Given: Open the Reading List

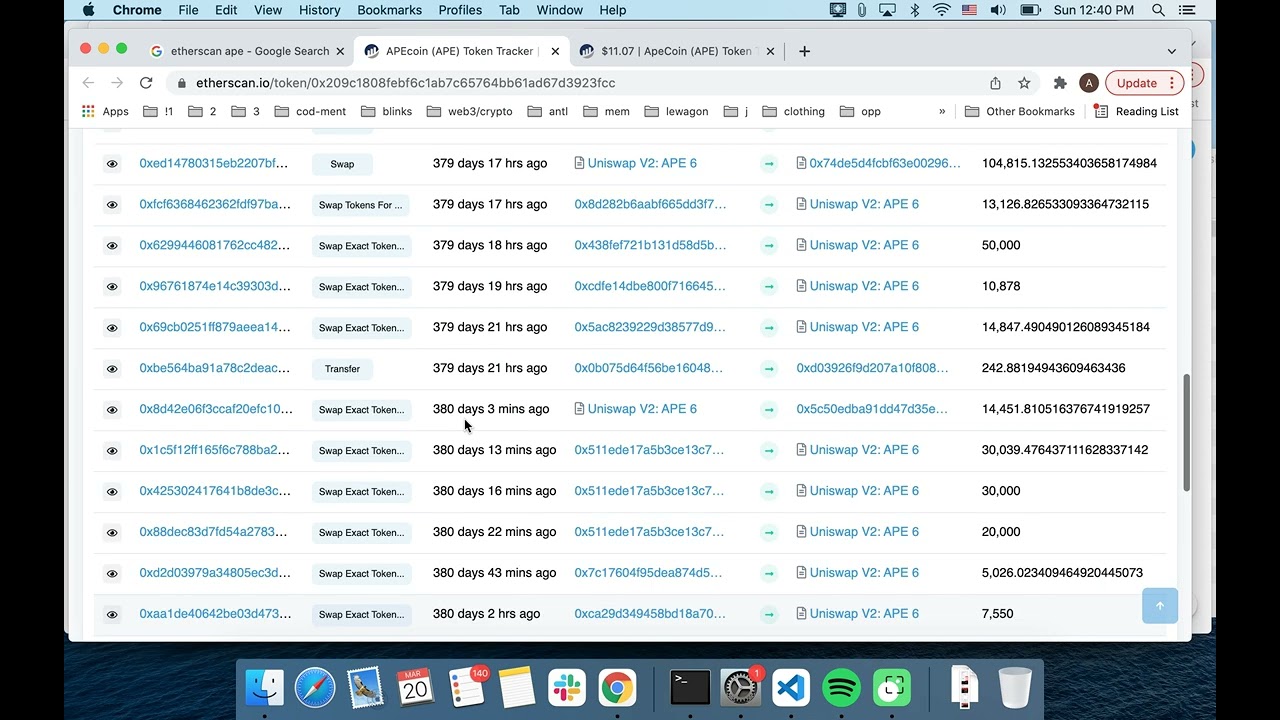Looking at the screenshot, I should (1136, 111).
